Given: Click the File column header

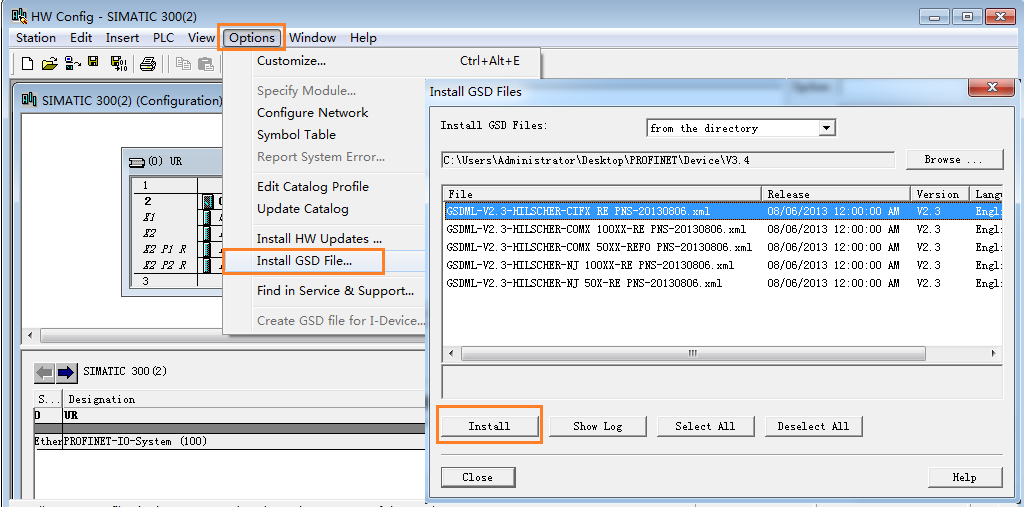Looking at the screenshot, I should [602, 194].
